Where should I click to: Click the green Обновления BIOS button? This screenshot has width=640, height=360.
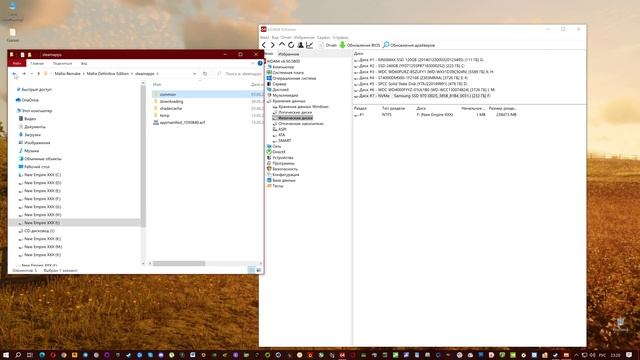[360, 45]
